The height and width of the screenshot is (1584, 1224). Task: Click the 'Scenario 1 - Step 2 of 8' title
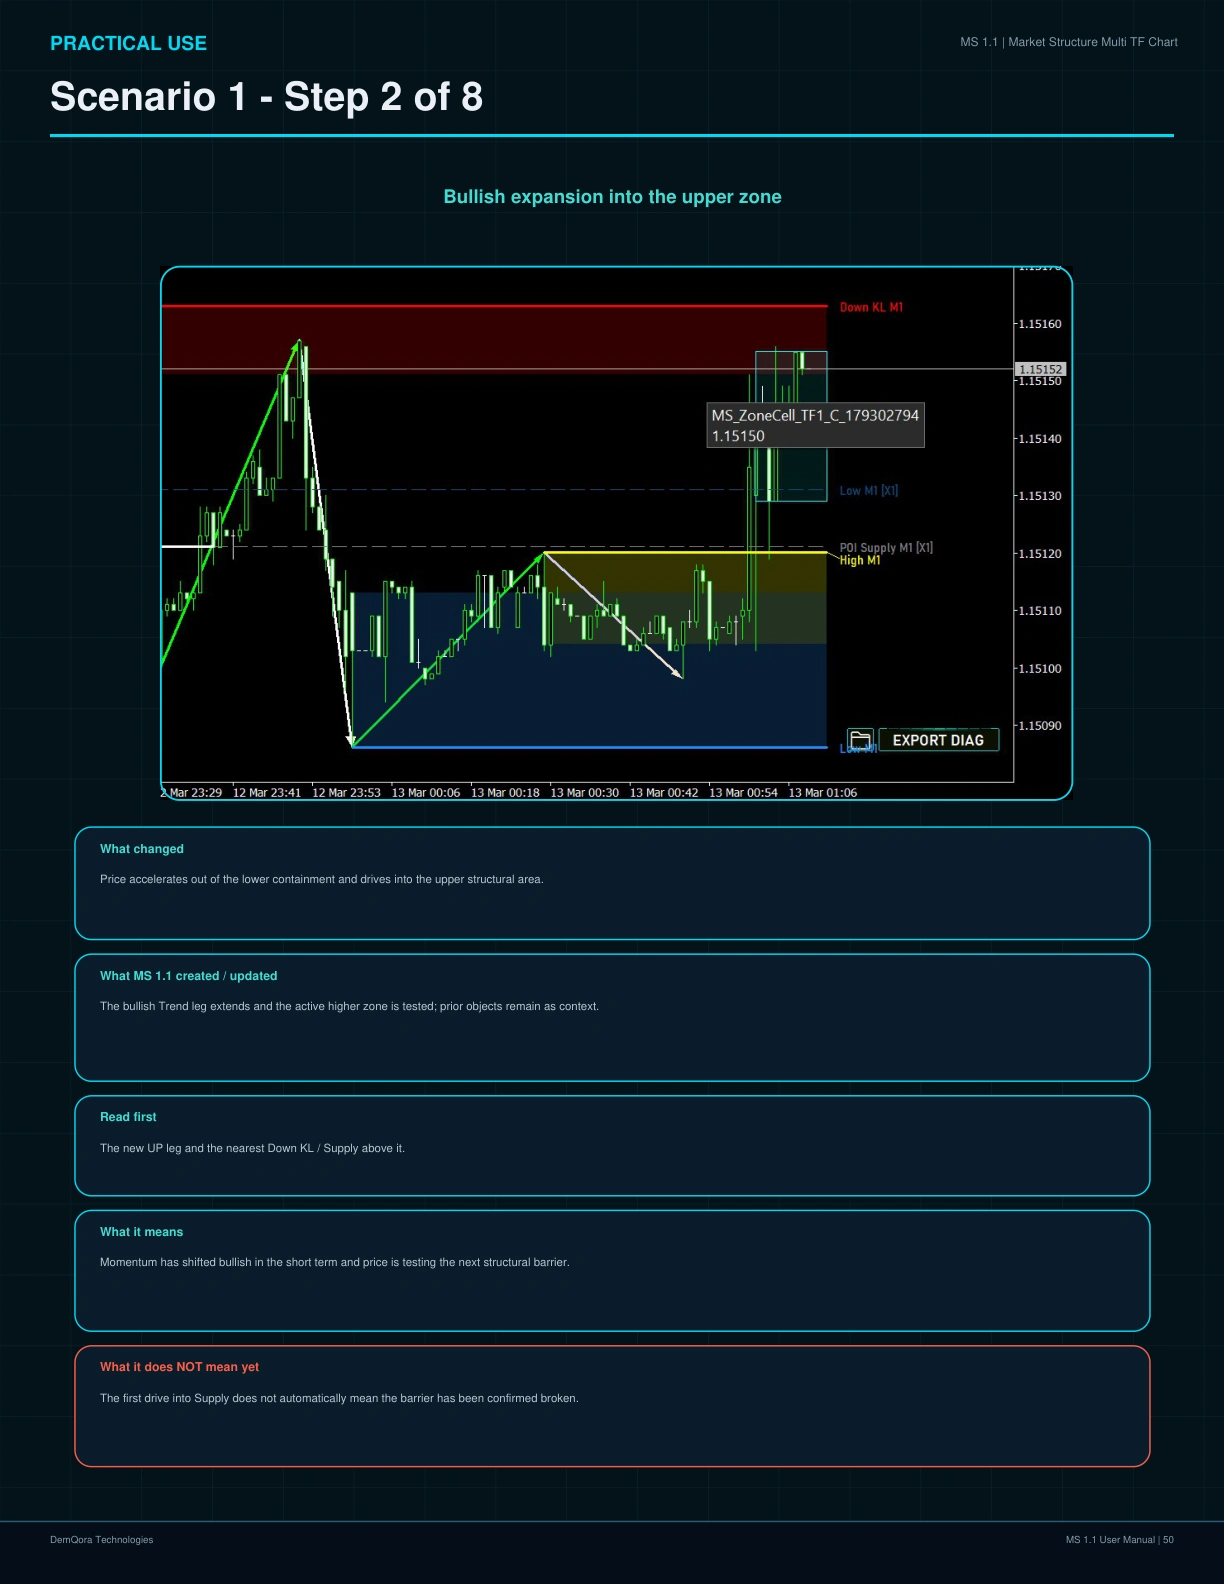tap(266, 97)
